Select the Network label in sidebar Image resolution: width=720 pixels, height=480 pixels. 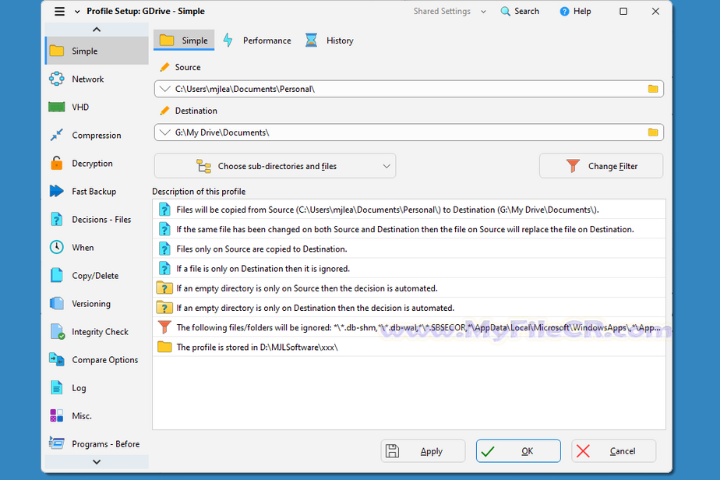click(x=88, y=79)
